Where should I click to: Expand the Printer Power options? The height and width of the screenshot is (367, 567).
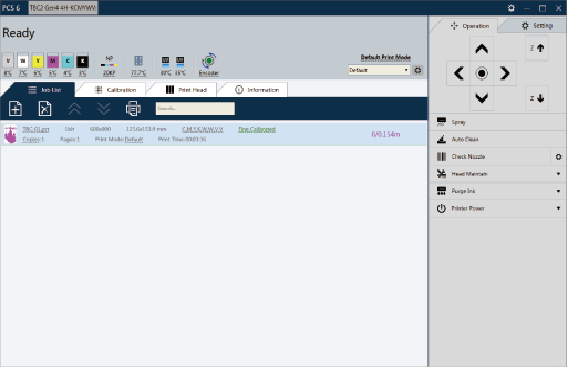(x=558, y=208)
